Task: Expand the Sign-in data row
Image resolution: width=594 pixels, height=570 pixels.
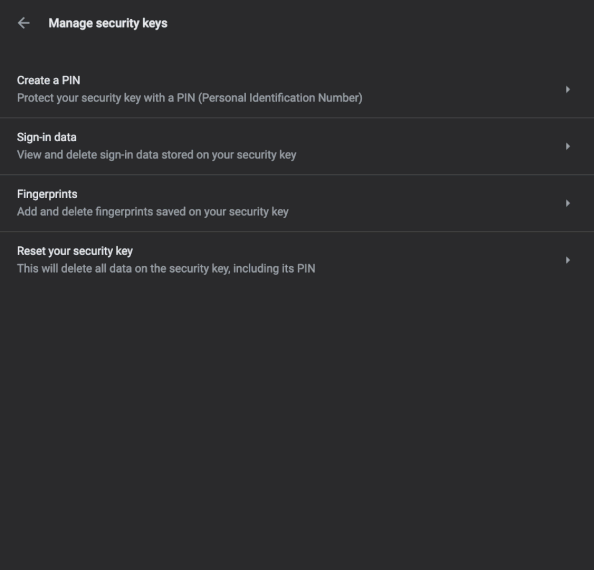Action: coord(297,146)
